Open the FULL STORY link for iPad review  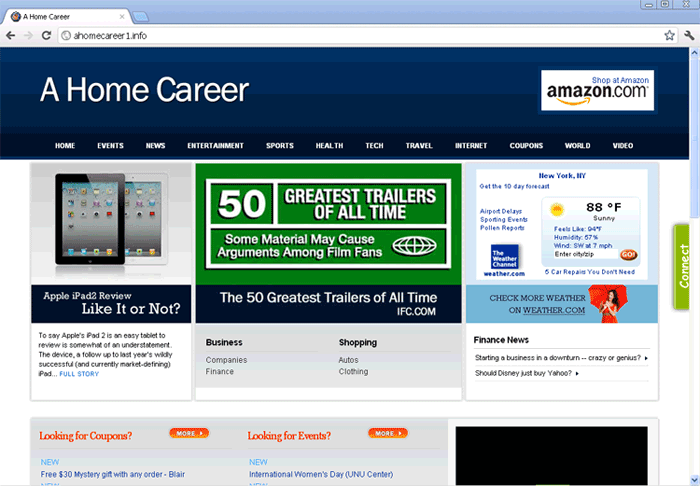(79, 373)
